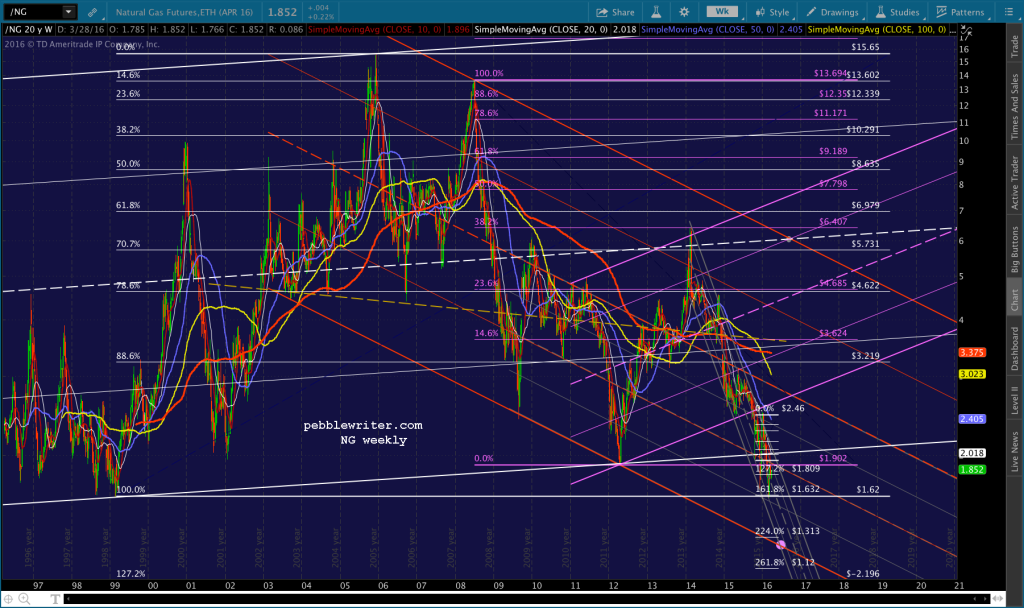The image size is (1024, 608).
Task: Click the $9.189 magenta price label
Action: pyautogui.click(x=833, y=151)
